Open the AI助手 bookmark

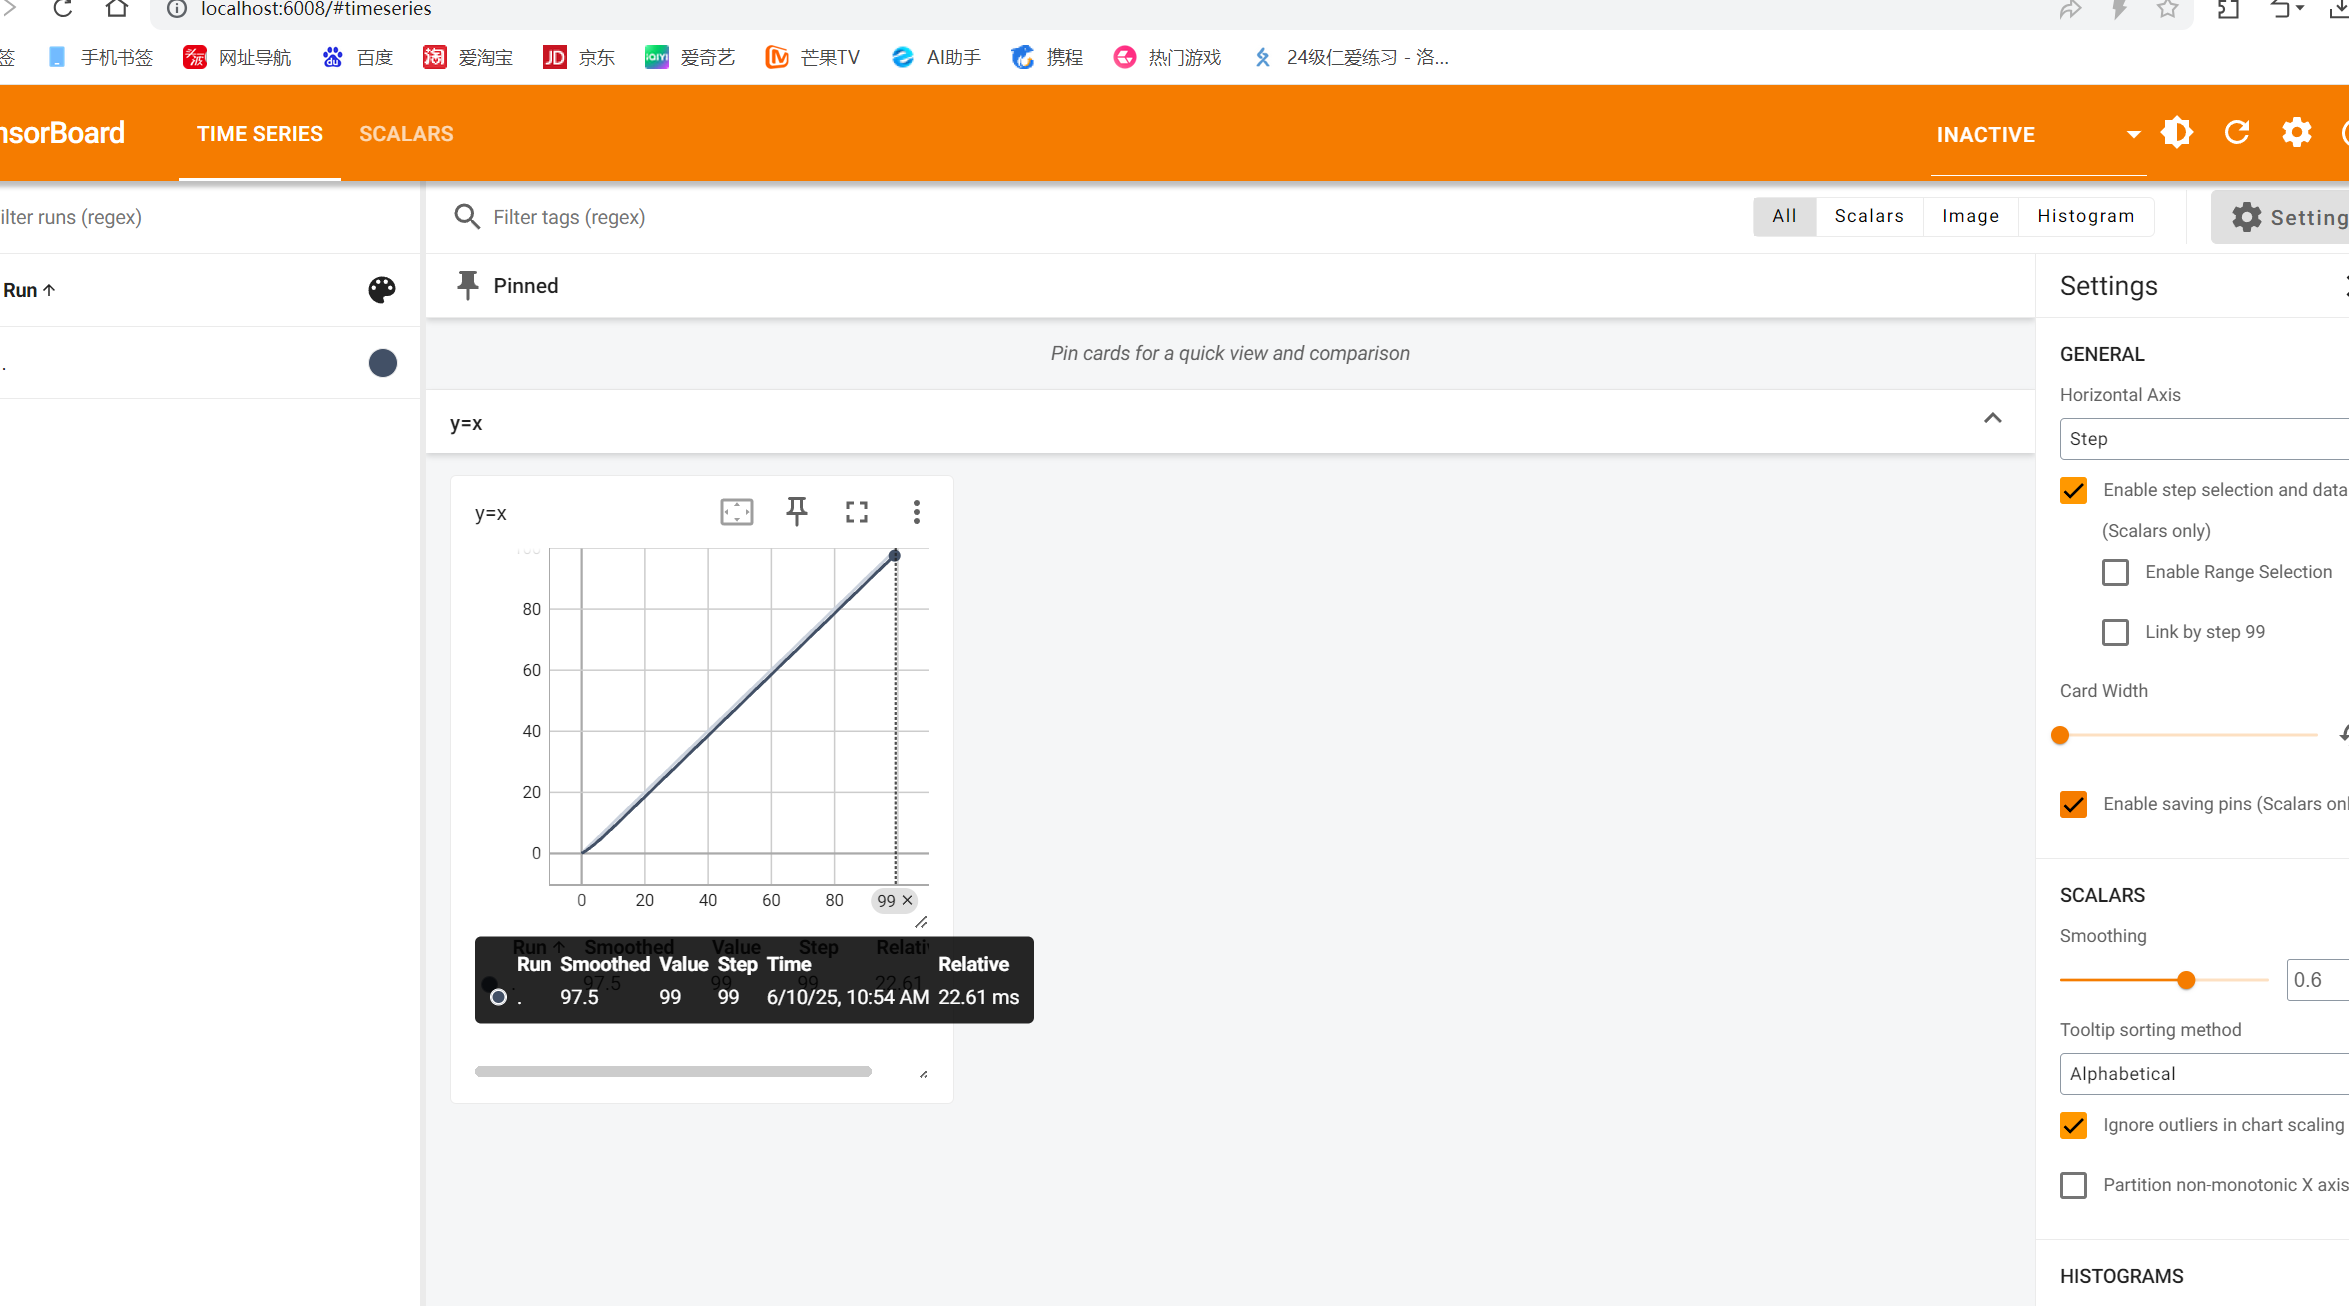[936, 57]
